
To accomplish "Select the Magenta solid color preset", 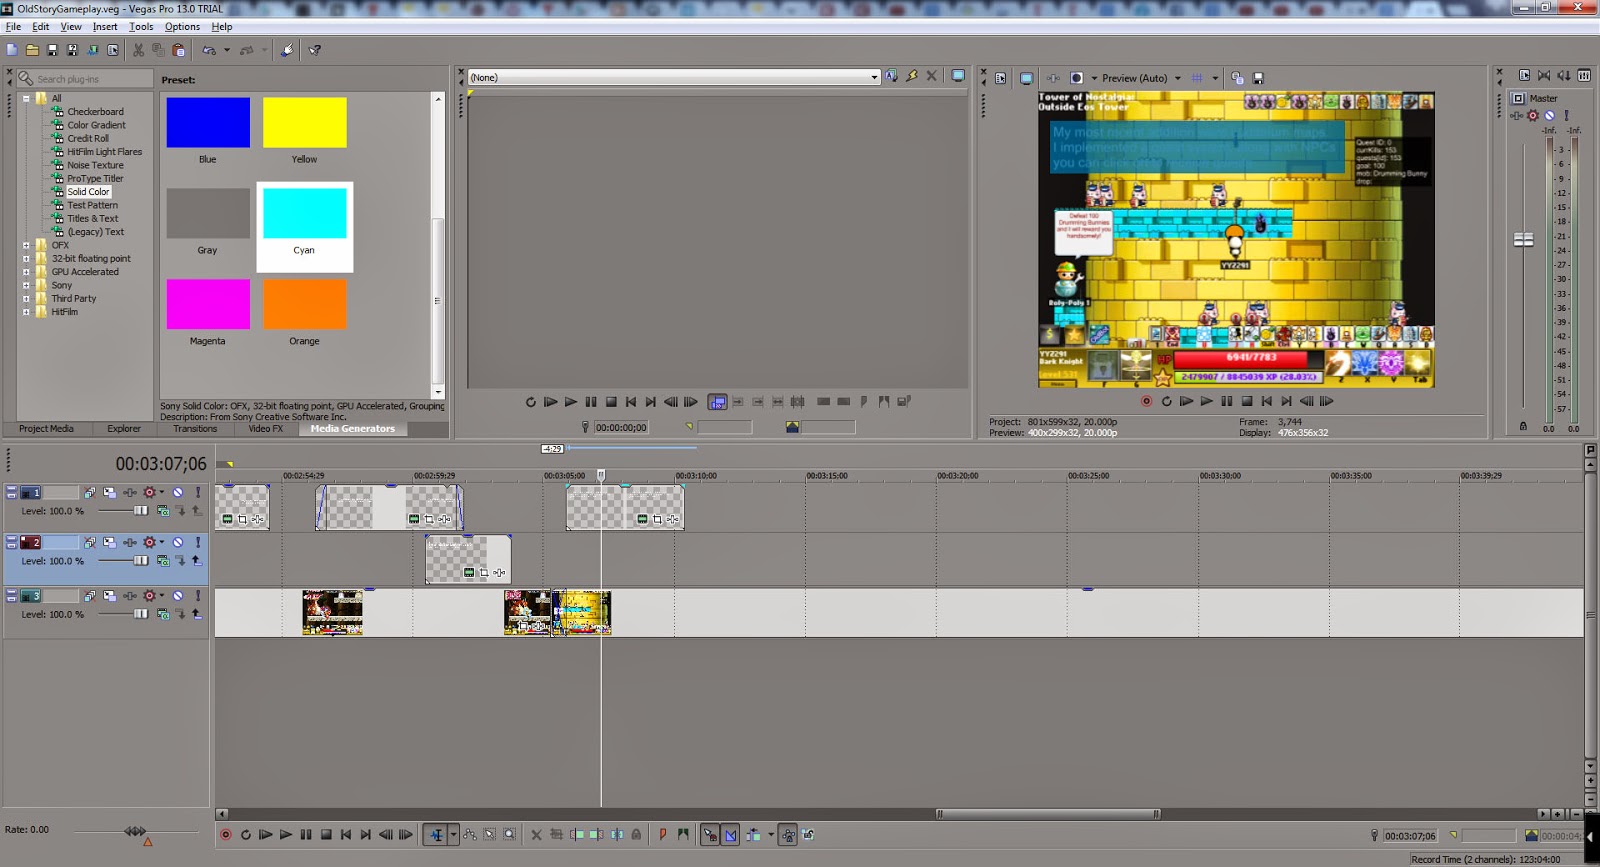I will point(208,304).
